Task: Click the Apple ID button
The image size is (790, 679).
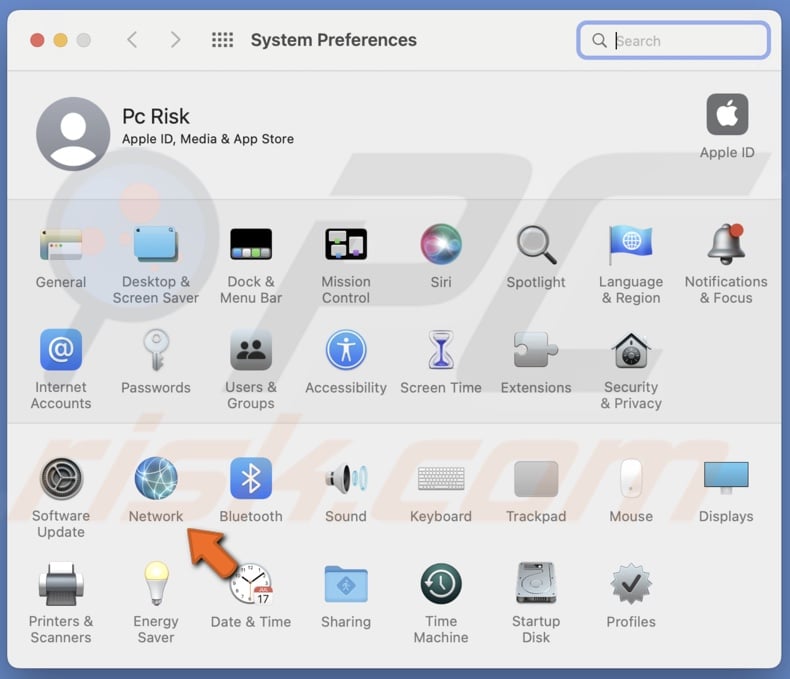Action: 727,116
